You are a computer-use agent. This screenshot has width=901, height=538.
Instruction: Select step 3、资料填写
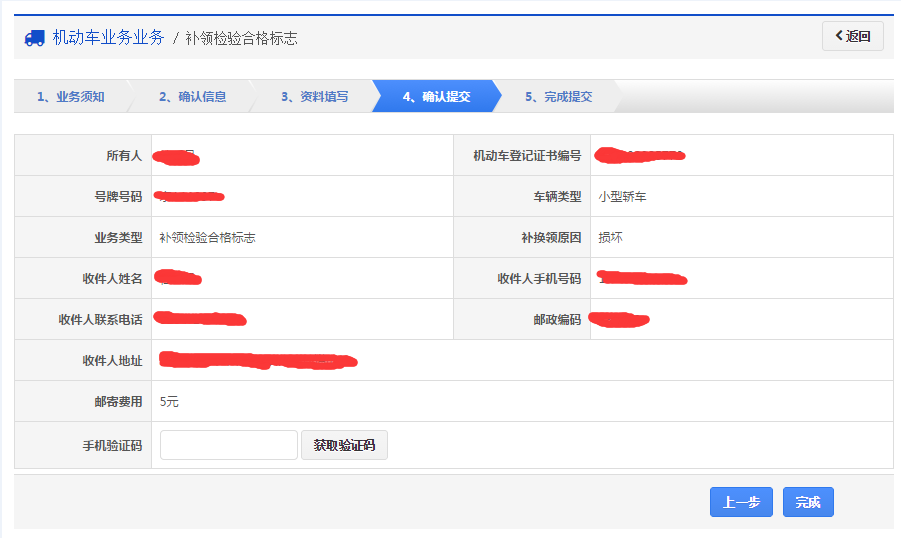click(314, 97)
